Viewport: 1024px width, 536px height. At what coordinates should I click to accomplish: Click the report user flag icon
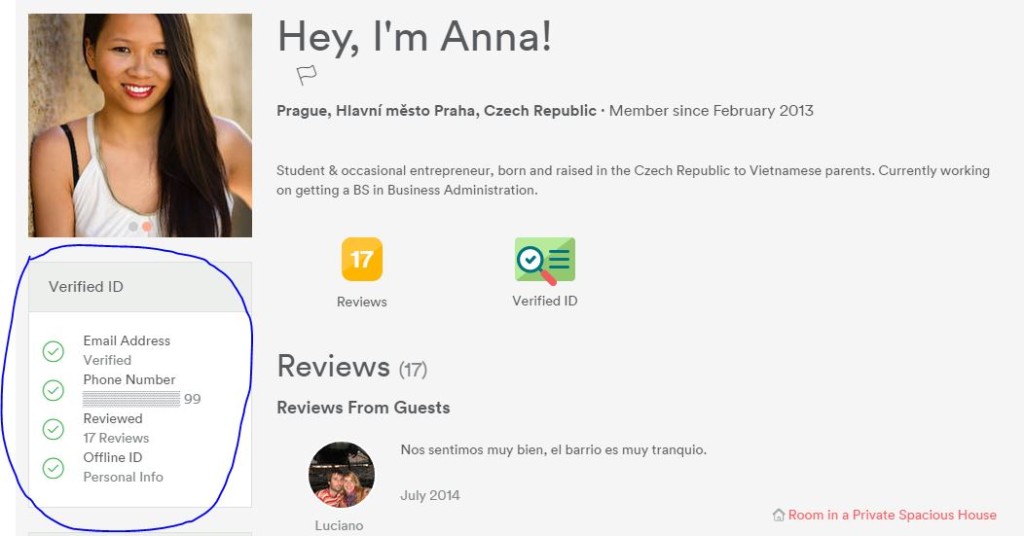(307, 75)
